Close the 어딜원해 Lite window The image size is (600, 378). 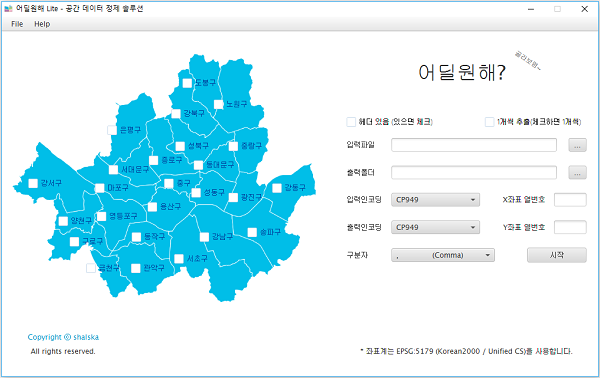[584, 9]
